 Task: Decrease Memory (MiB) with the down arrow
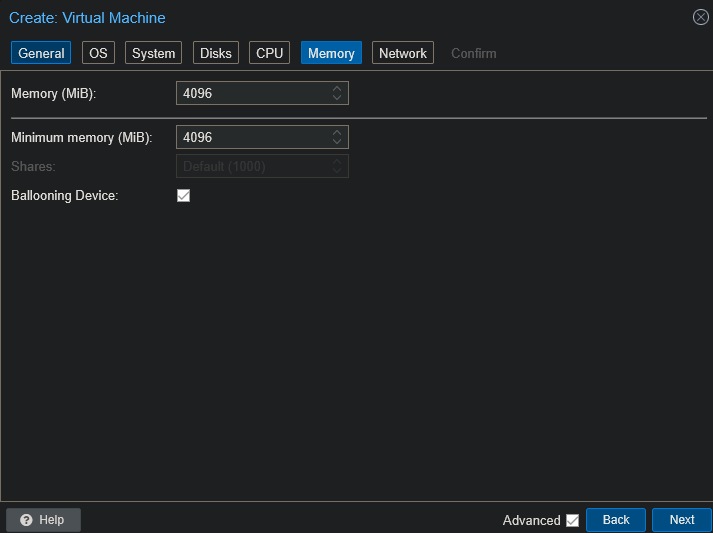(x=338, y=99)
